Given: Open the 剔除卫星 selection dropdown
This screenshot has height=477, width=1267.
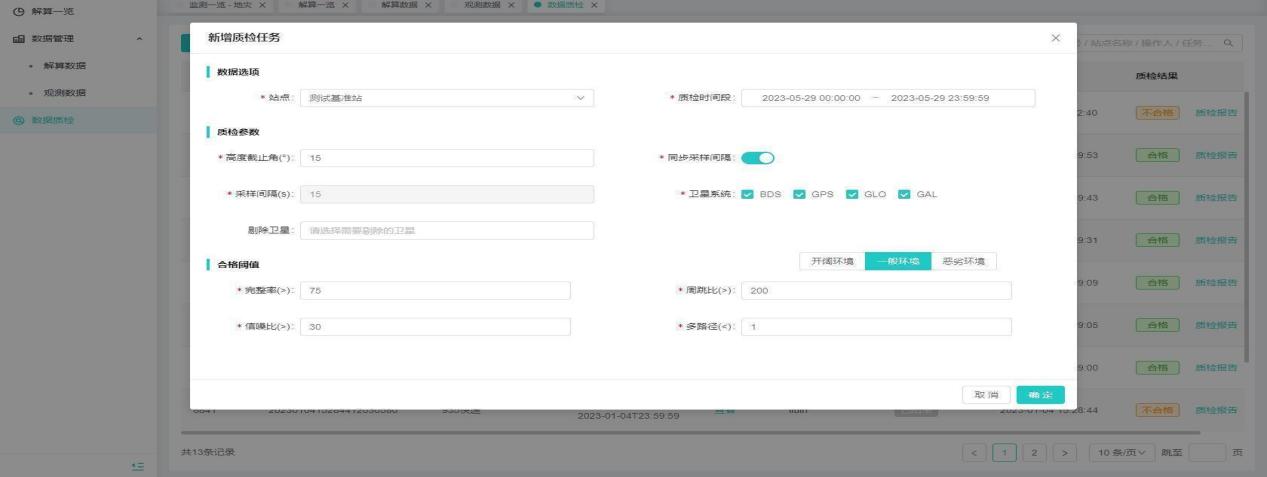Looking at the screenshot, I should (446, 231).
